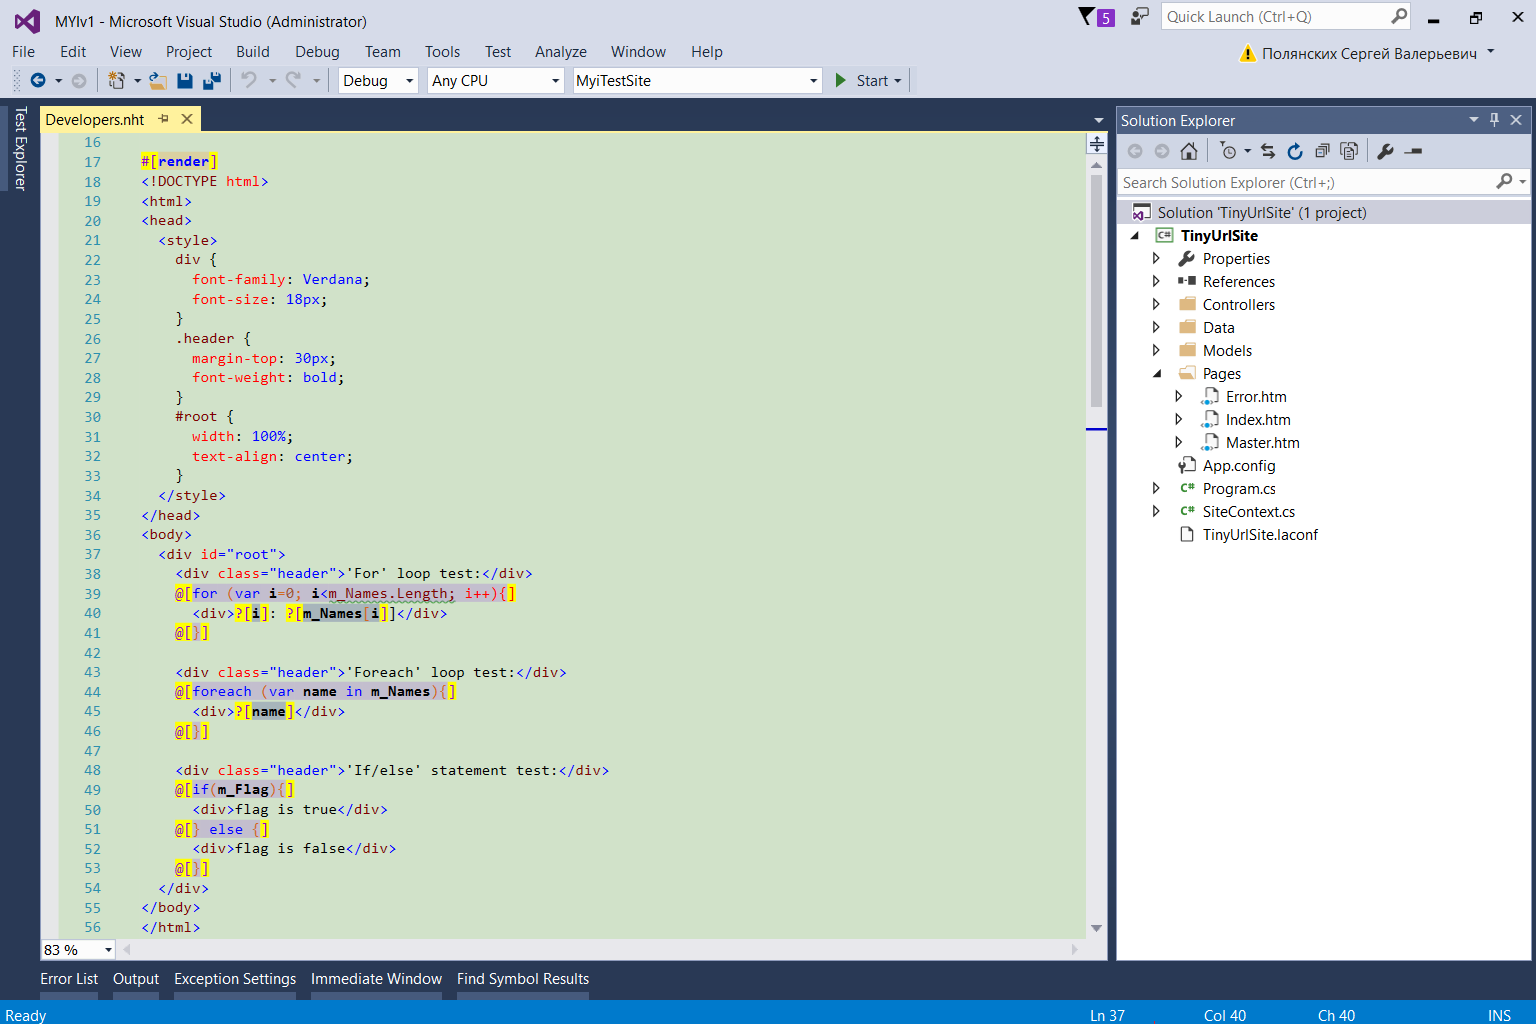Click the Redo arrow icon
The image size is (1536, 1024).
pyautogui.click(x=293, y=80)
